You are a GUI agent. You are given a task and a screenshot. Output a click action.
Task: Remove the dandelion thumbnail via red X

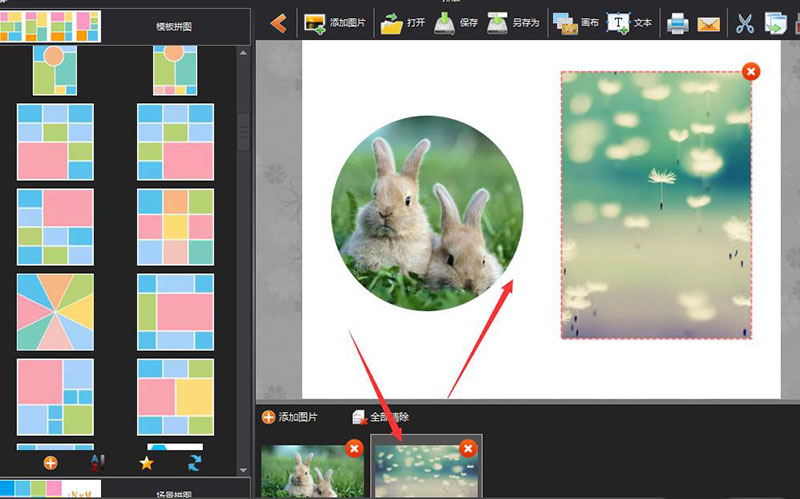pos(468,448)
